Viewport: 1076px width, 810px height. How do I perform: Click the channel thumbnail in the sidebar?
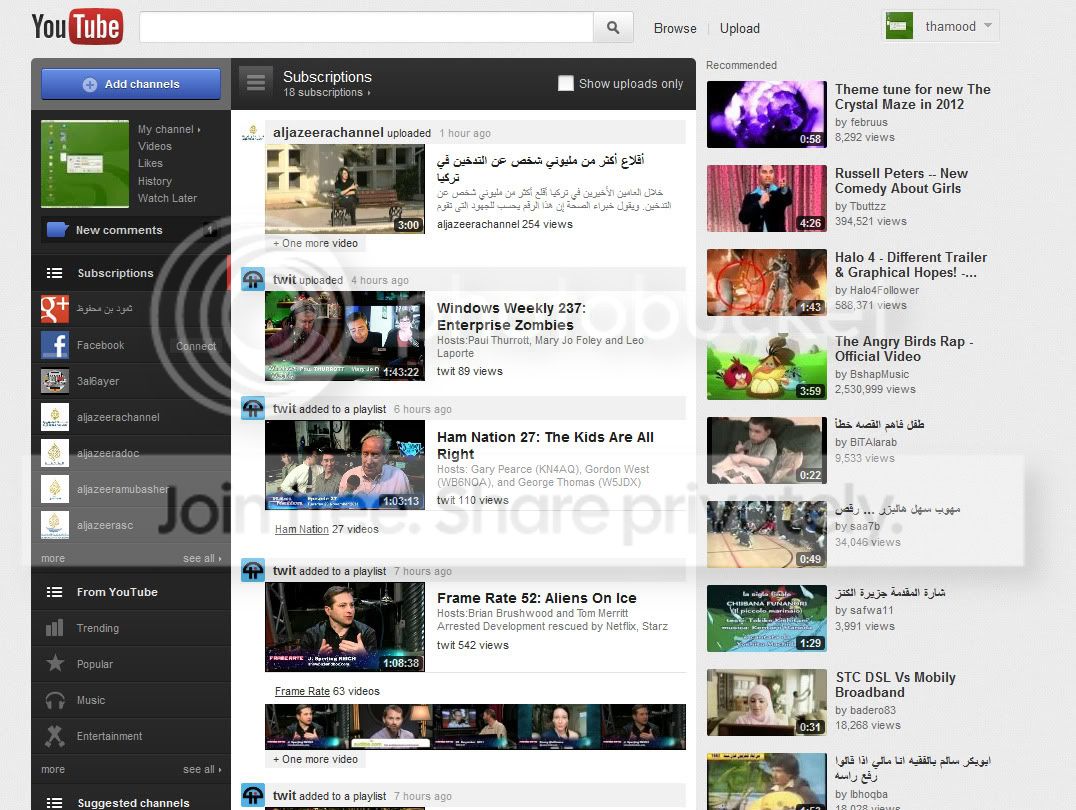click(84, 163)
